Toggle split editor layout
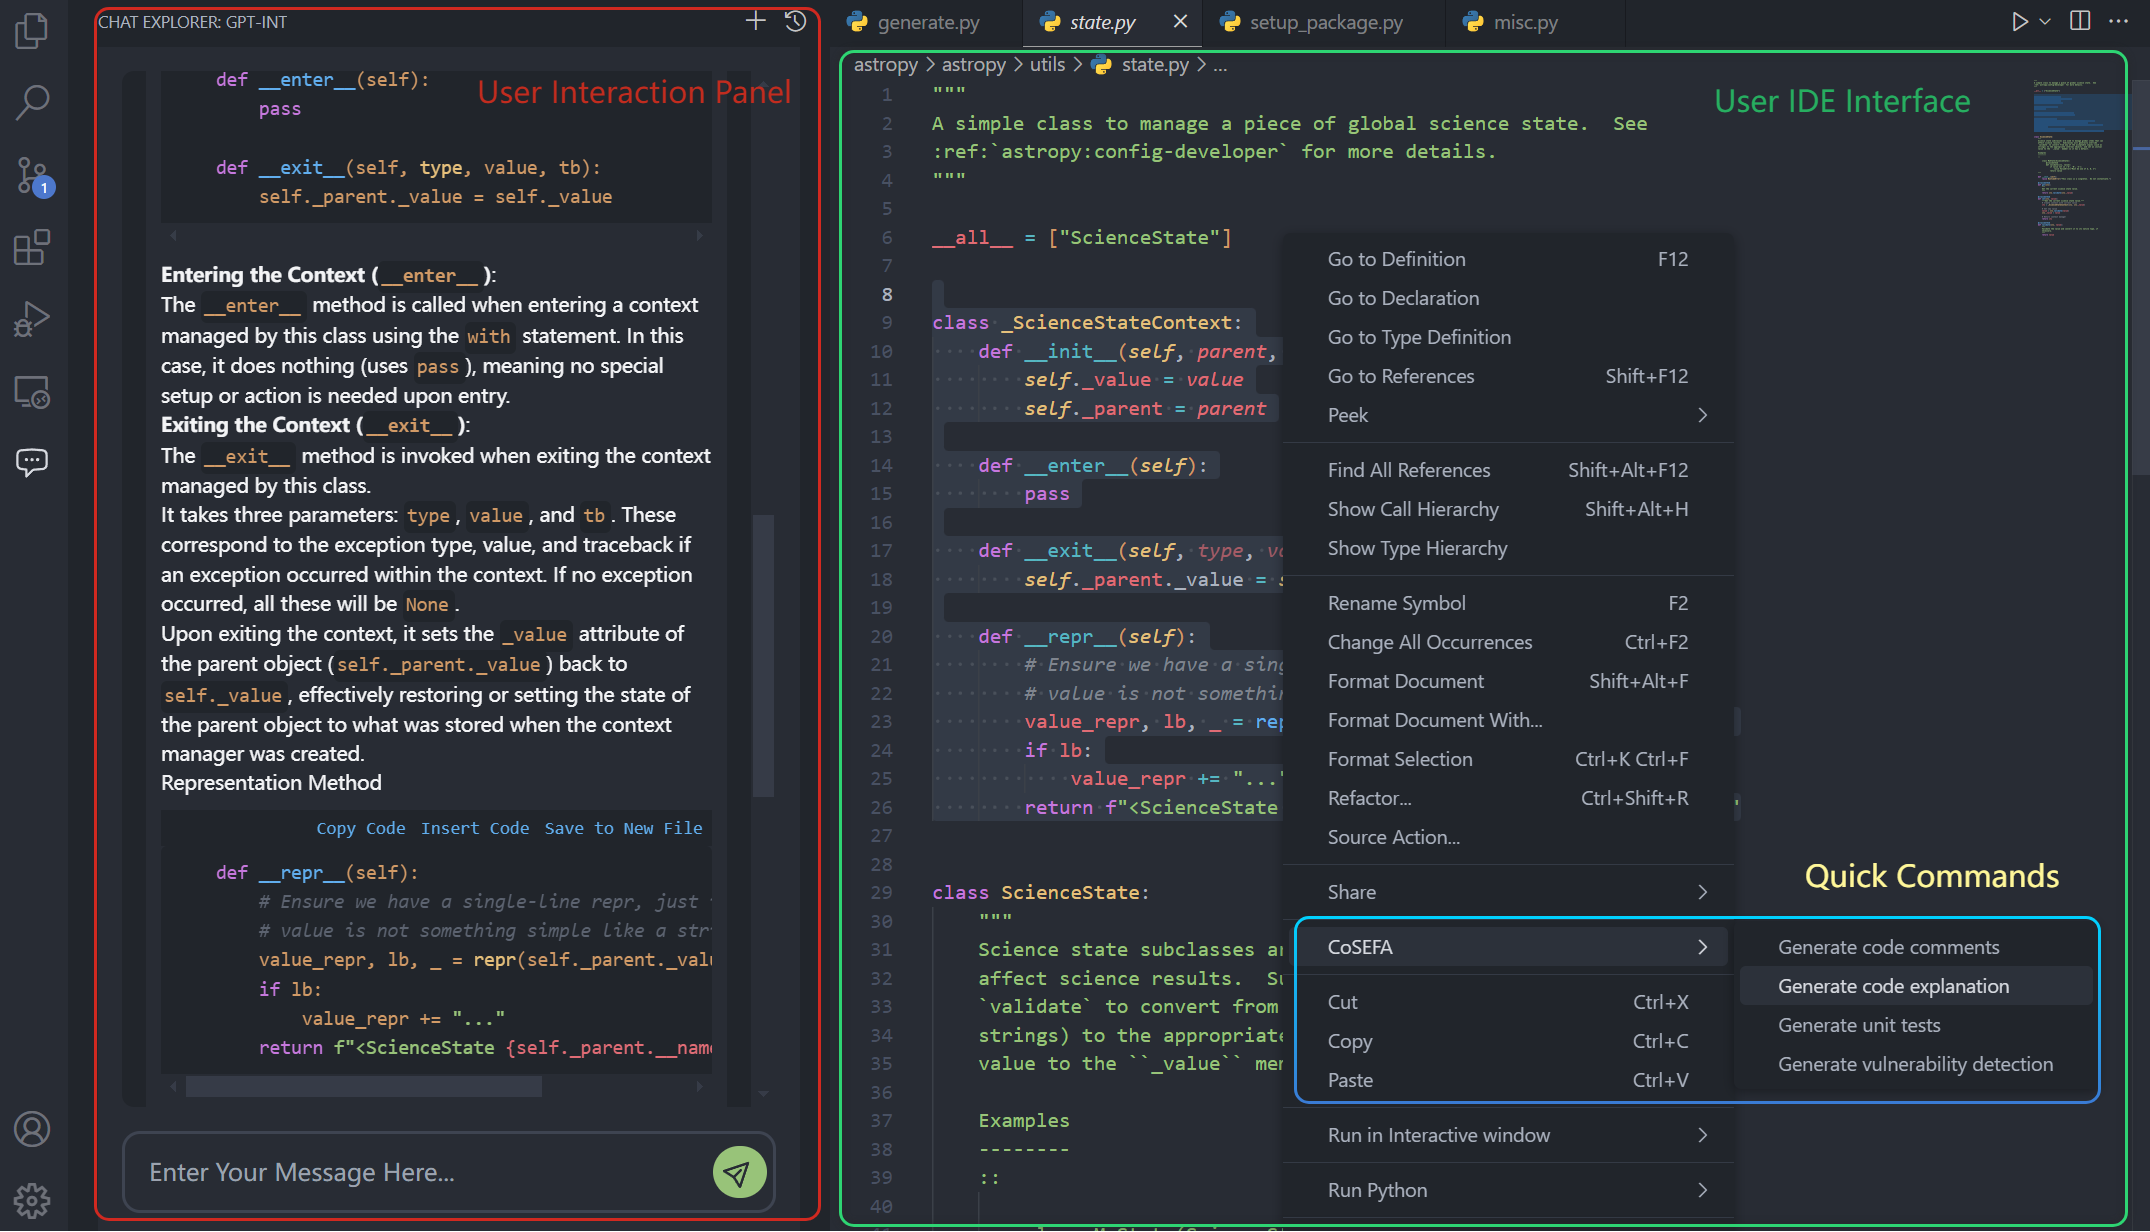 coord(2080,21)
